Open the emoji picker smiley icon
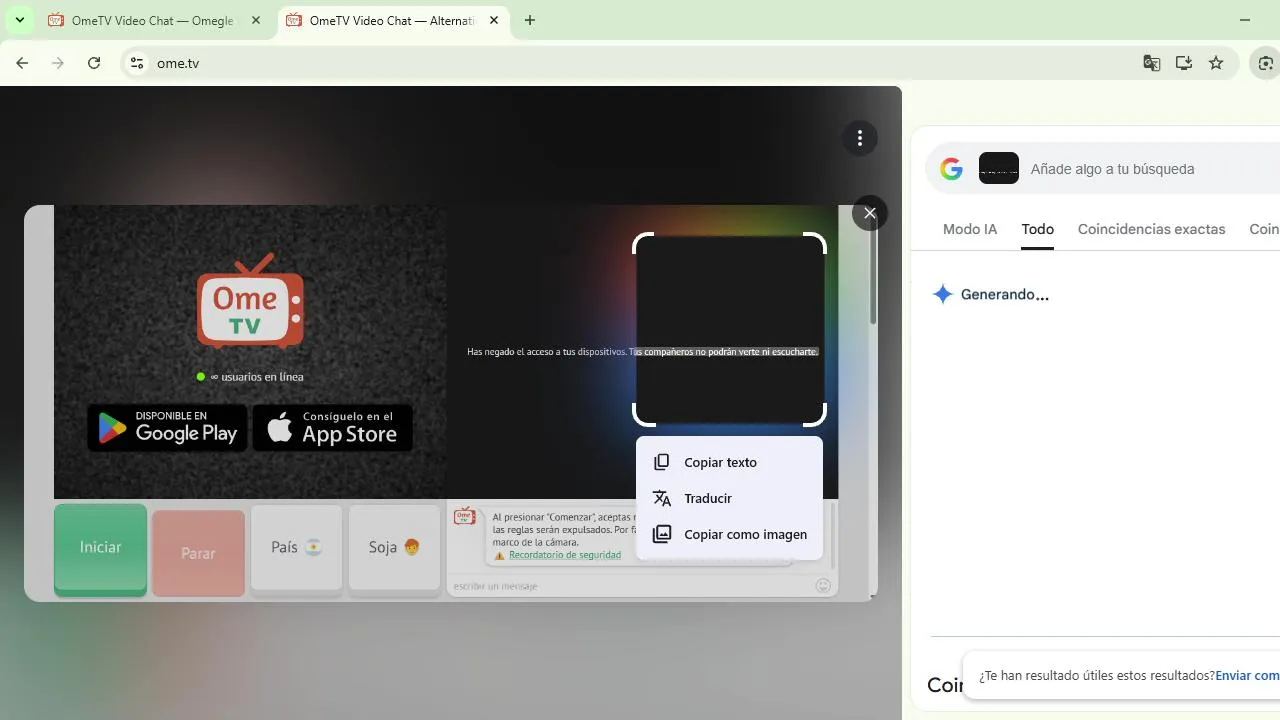Viewport: 1280px width, 720px height. (x=823, y=586)
